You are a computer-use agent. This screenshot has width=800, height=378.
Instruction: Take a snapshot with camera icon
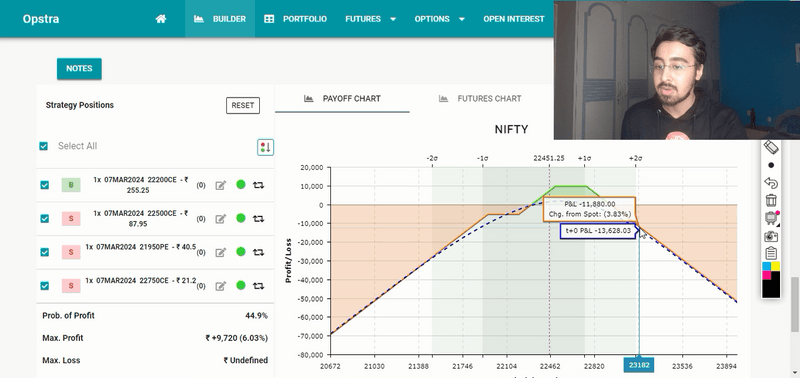[771, 236]
